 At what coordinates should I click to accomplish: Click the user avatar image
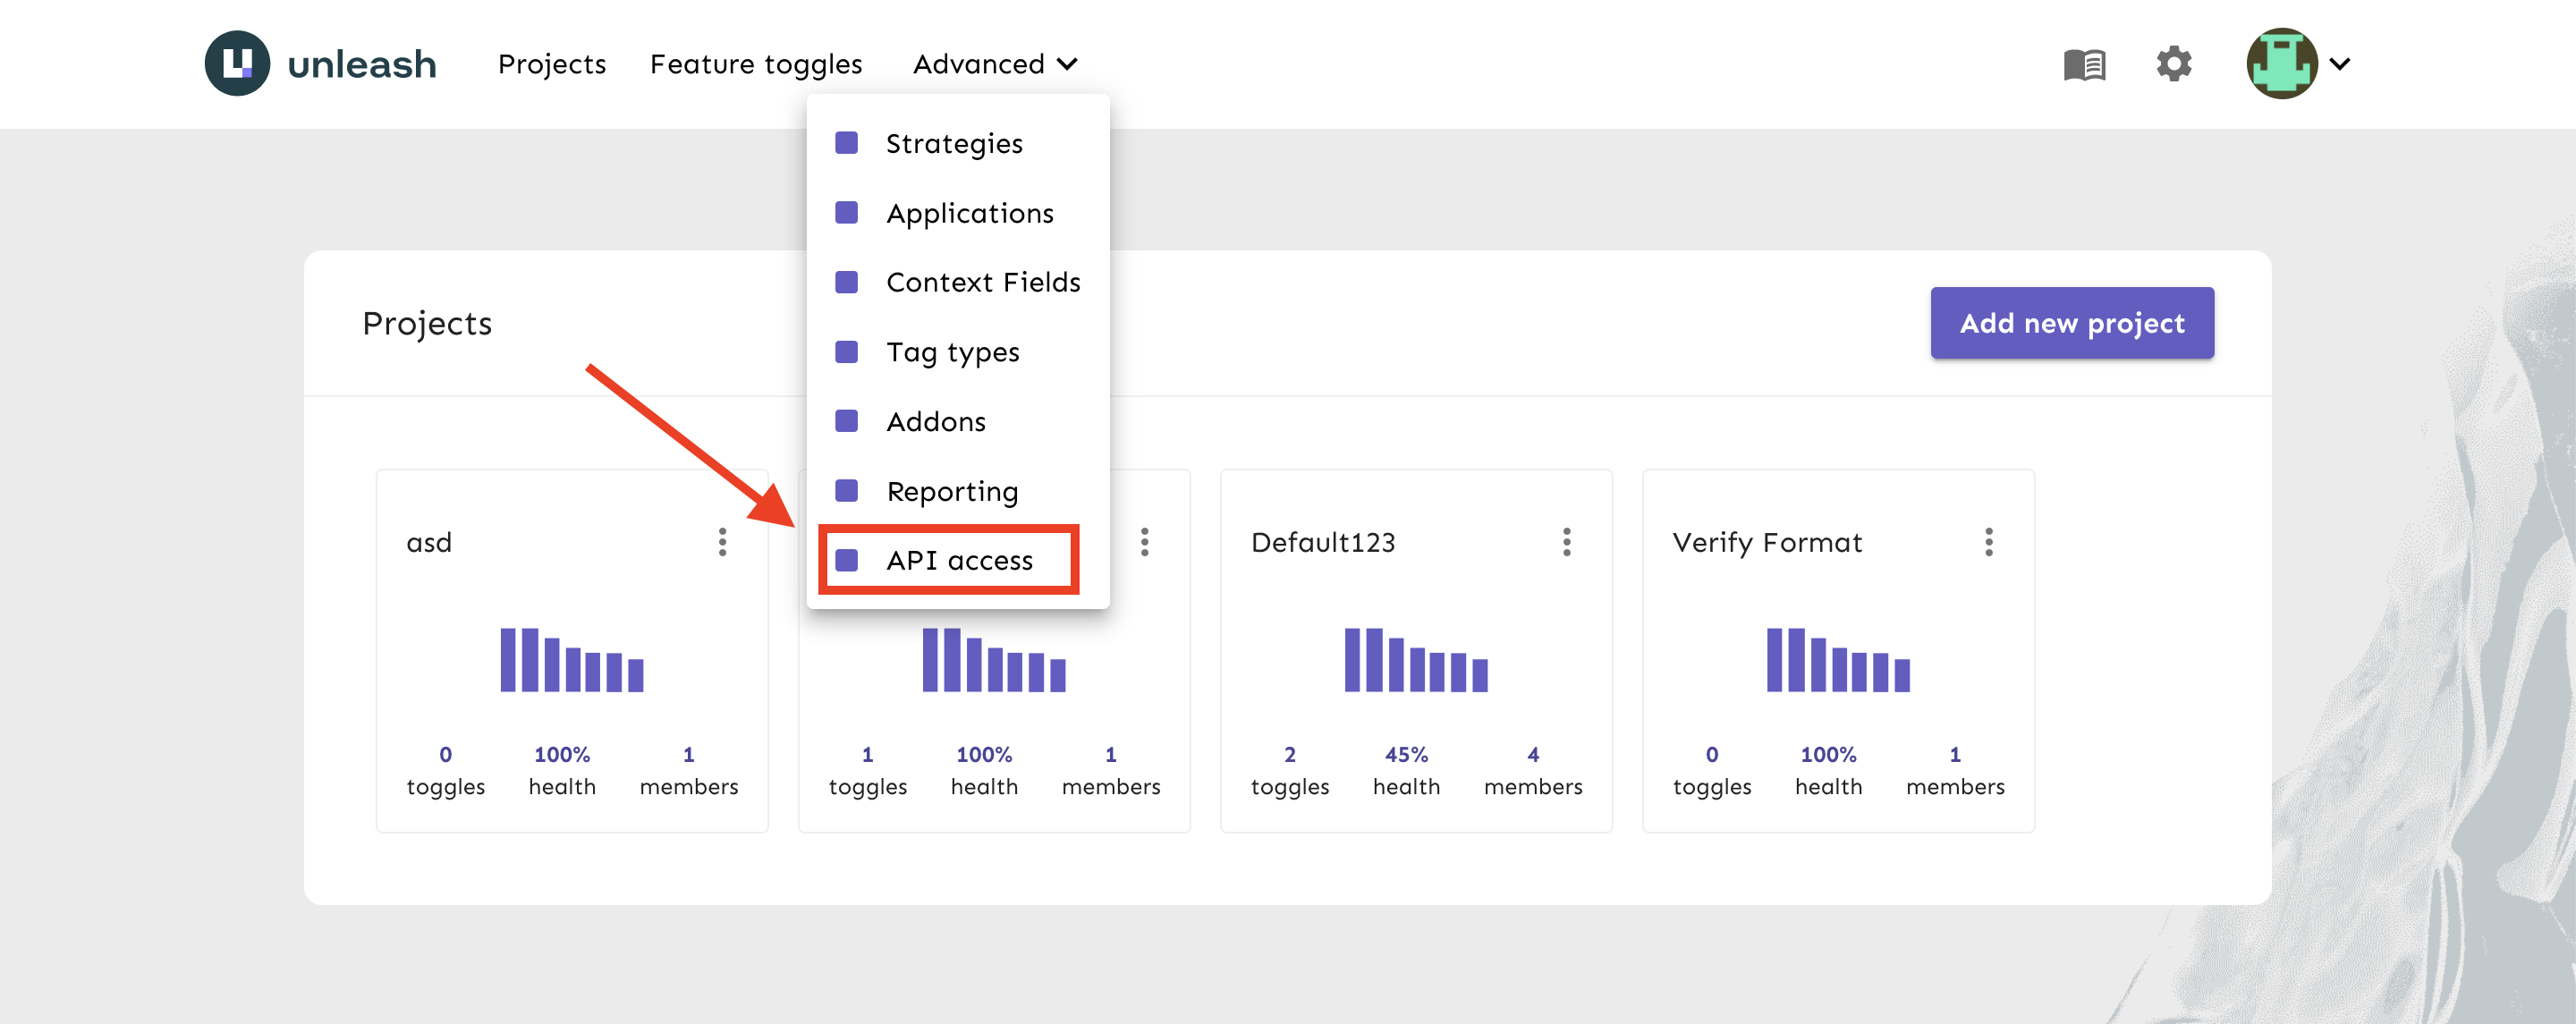[2281, 64]
